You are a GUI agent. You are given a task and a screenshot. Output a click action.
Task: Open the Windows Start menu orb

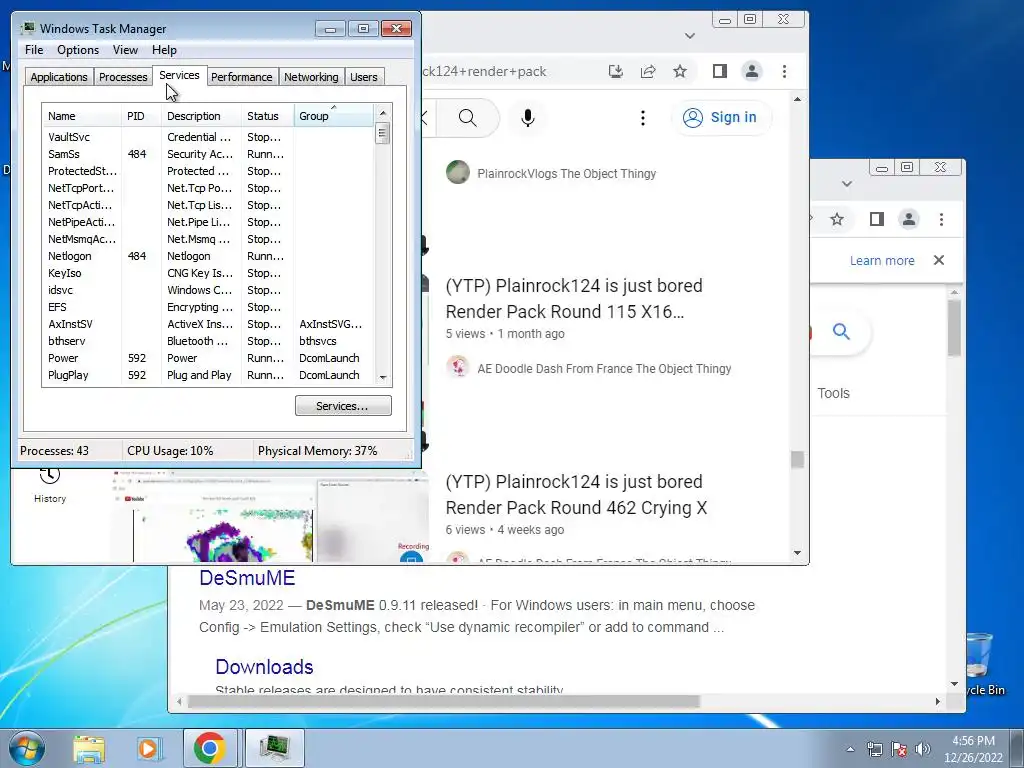pos(25,748)
